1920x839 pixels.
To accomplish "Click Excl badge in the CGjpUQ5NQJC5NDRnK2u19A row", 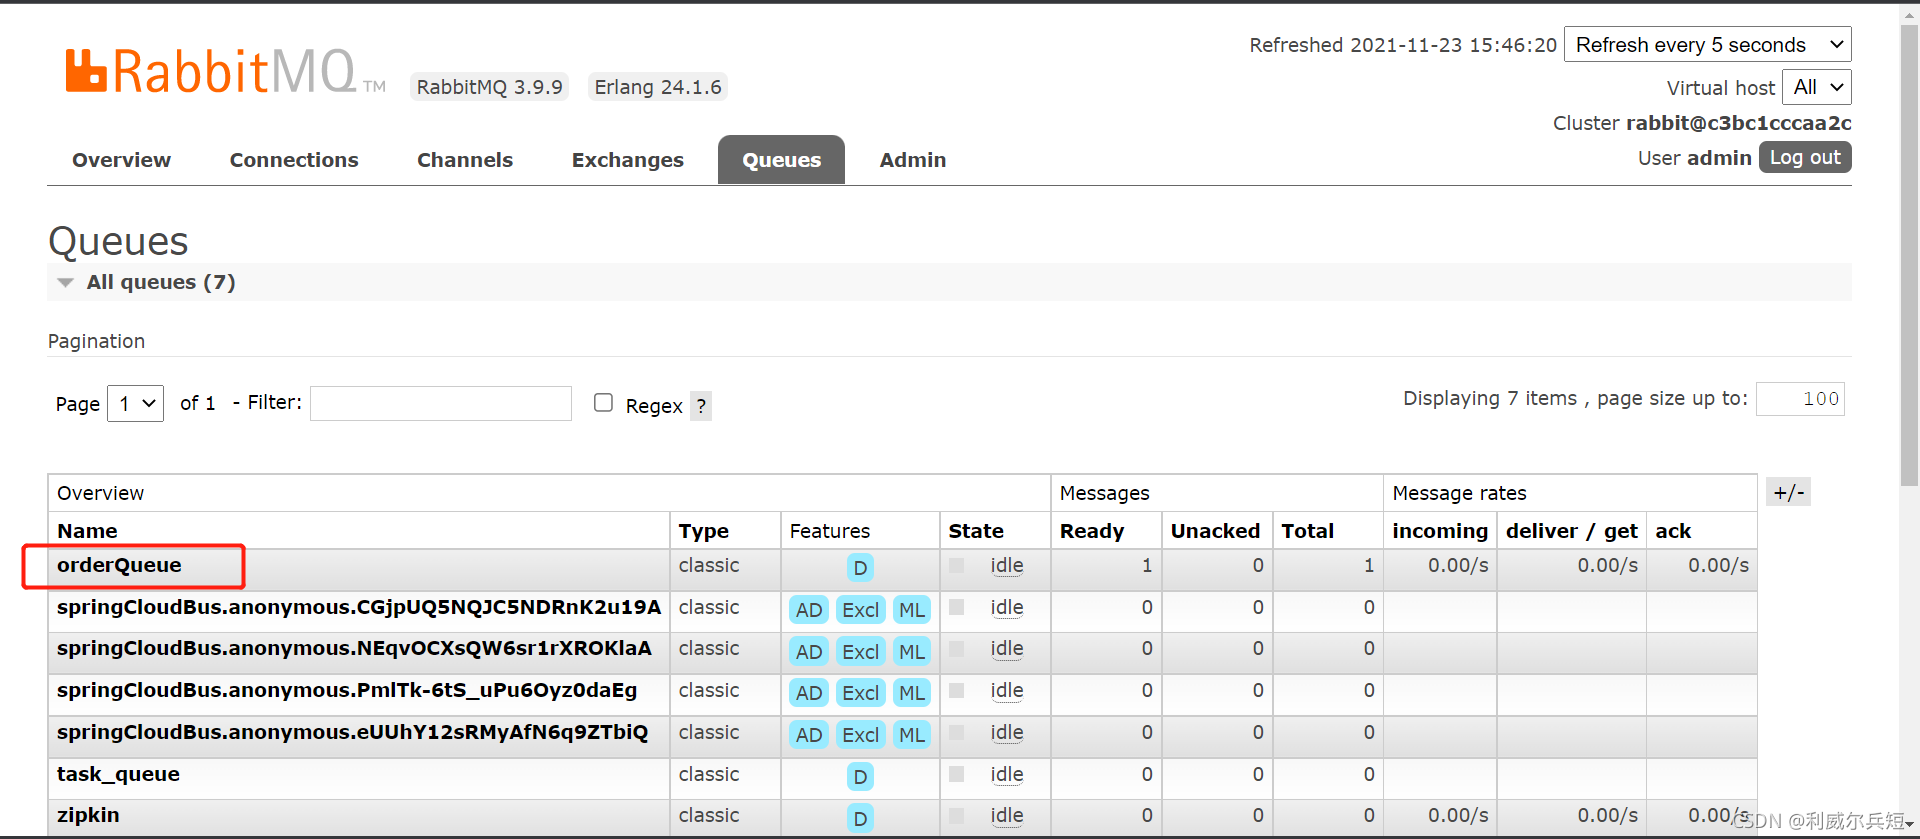I will pos(860,610).
